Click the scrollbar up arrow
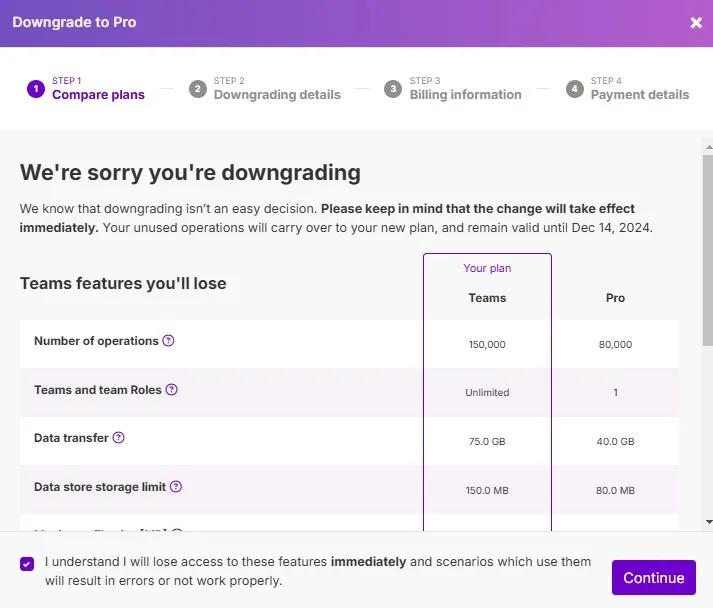This screenshot has height=608, width=713. [709, 147]
